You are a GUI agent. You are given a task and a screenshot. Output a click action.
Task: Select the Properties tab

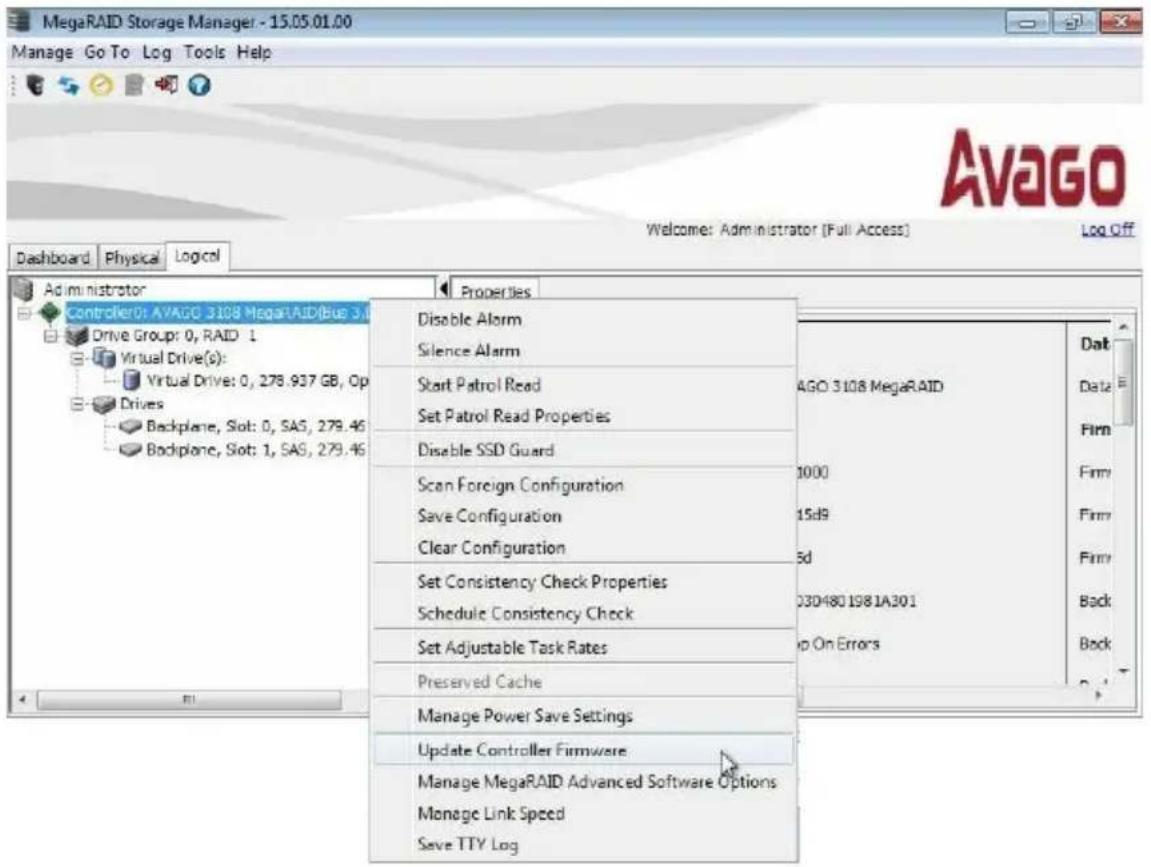(495, 291)
